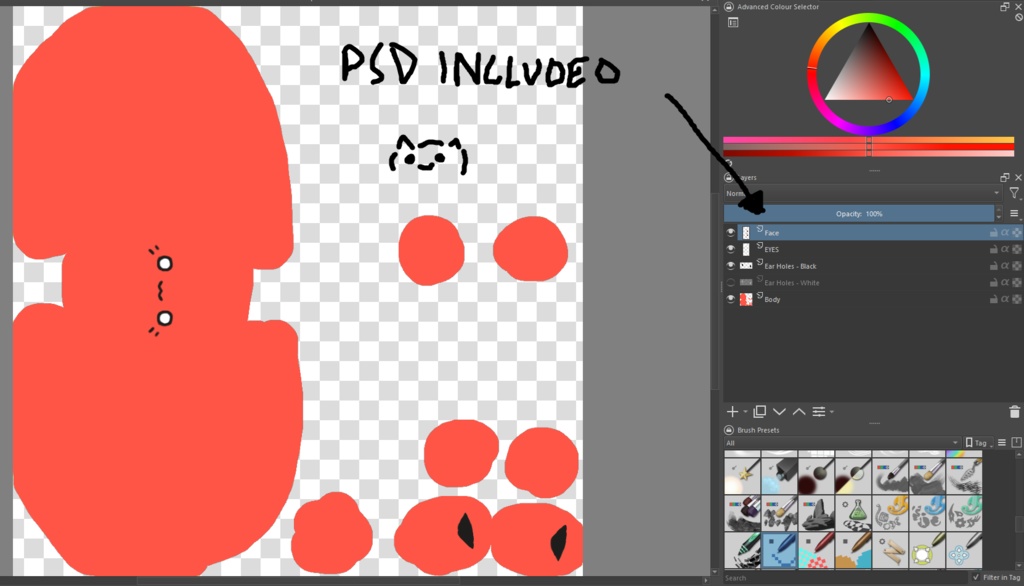Click the Body layer thumbnail

(746, 299)
